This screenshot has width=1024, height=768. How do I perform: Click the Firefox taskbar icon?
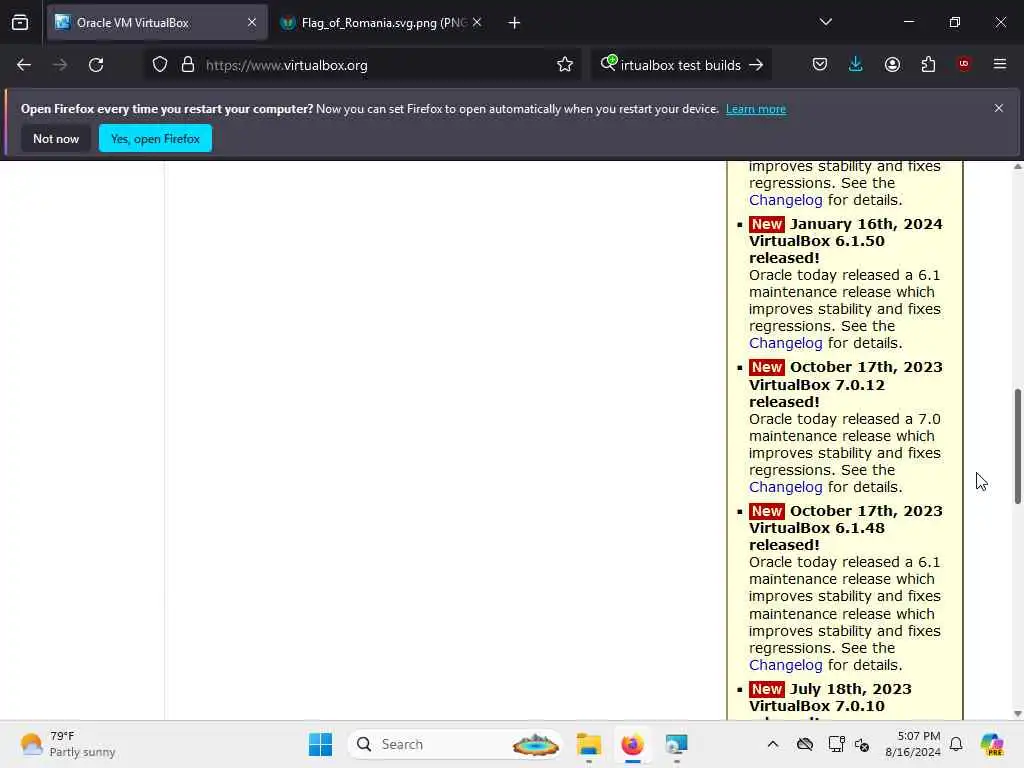[632, 744]
